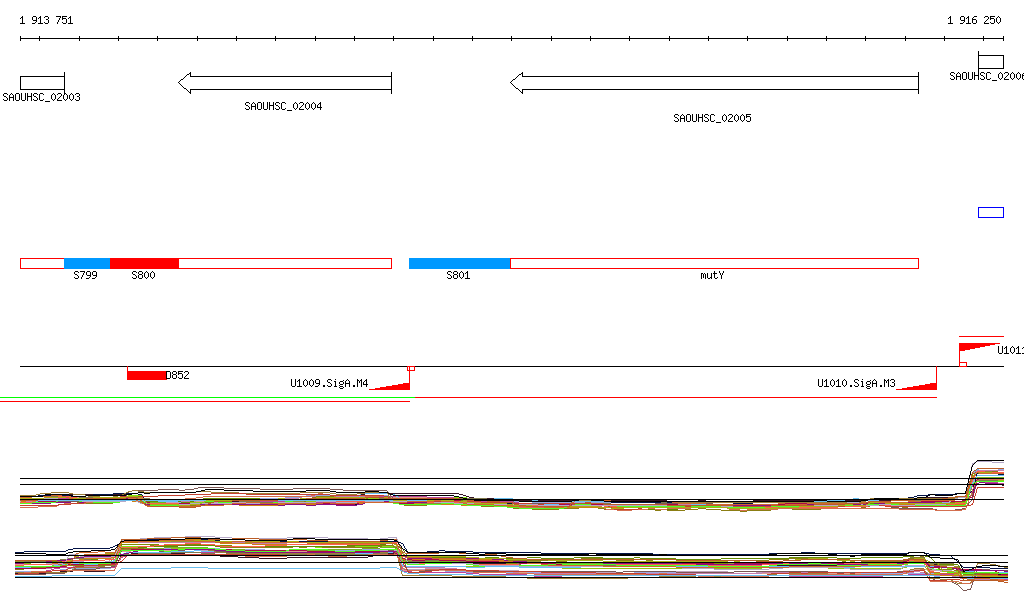Click the long red transcript line under U1010
Viewport: 1024px width, 611px height.
(x=675, y=397)
